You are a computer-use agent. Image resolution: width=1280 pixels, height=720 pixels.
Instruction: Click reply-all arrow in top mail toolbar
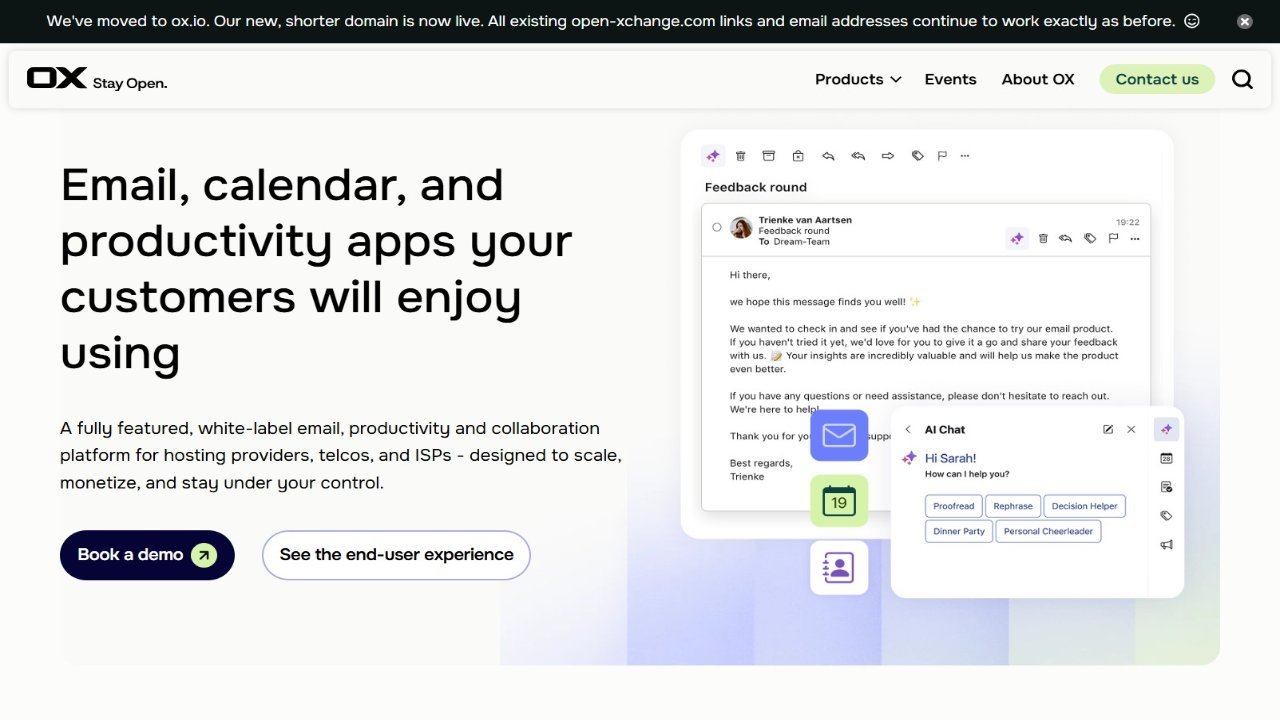click(858, 156)
